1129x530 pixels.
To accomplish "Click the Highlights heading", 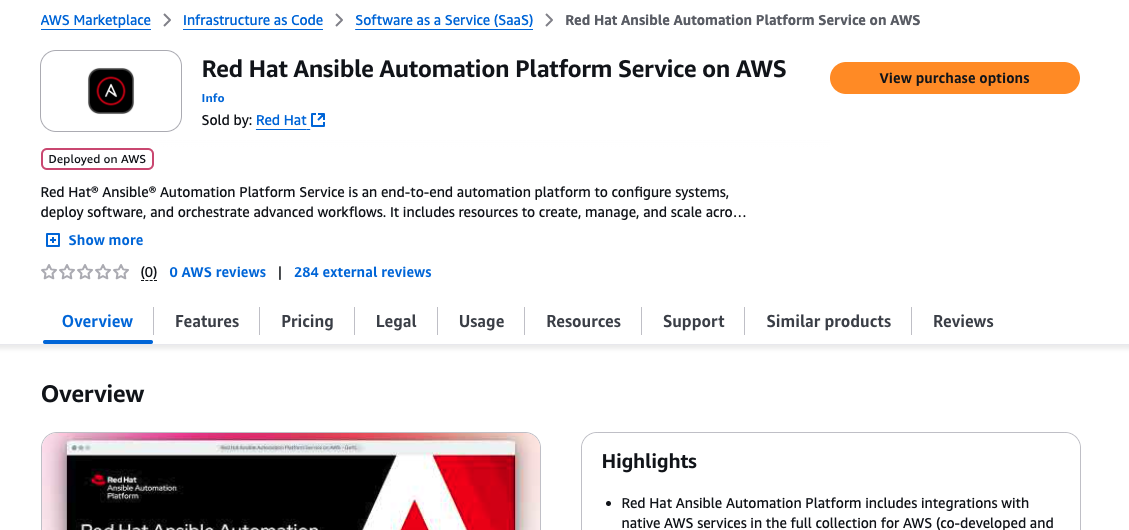I will pyautogui.click(x=649, y=462).
